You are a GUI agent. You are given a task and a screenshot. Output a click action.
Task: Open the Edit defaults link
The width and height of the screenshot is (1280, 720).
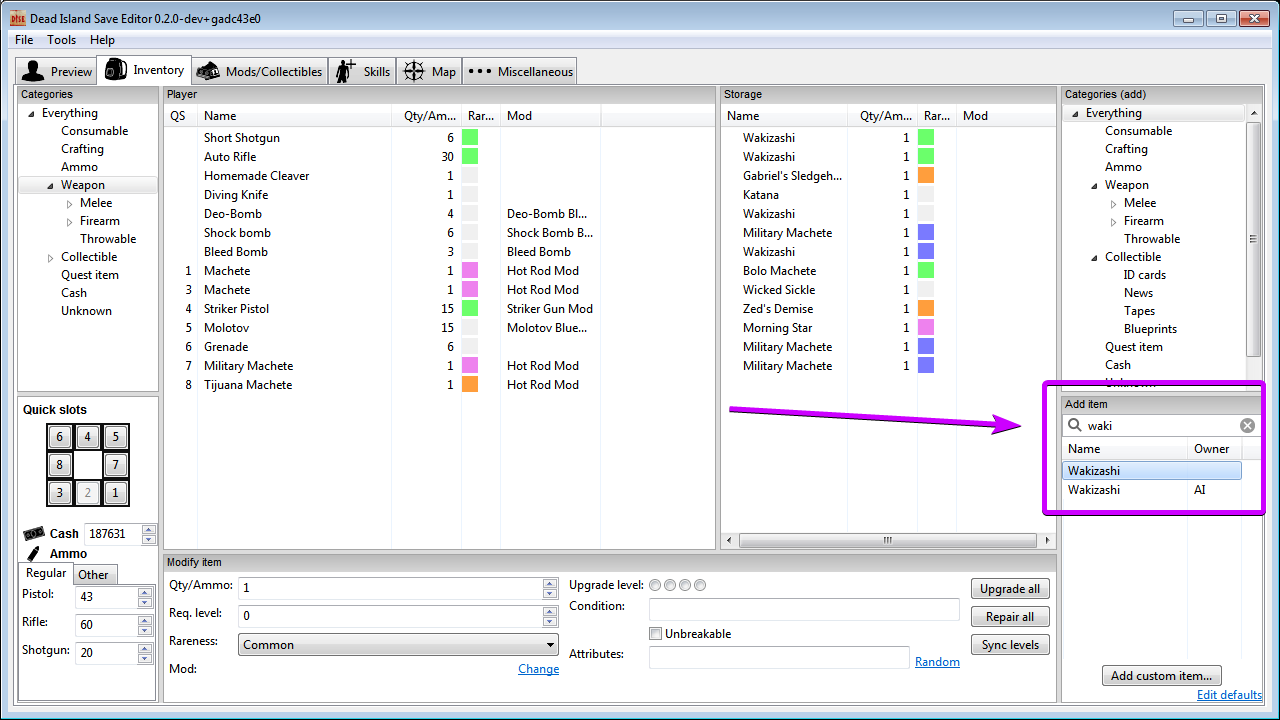coord(1229,696)
